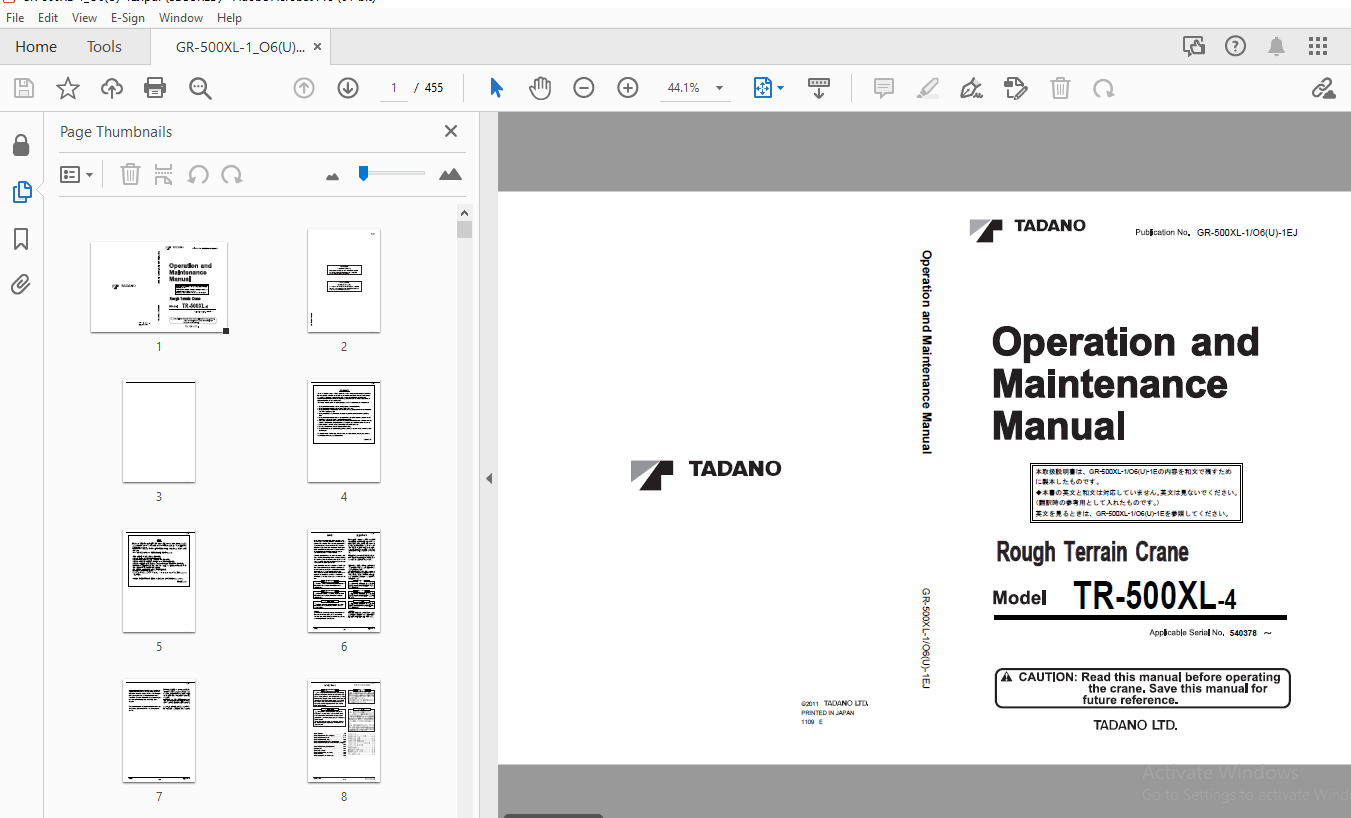Go to previous page arrow
Image resolution: width=1351 pixels, height=818 pixels.
(304, 88)
